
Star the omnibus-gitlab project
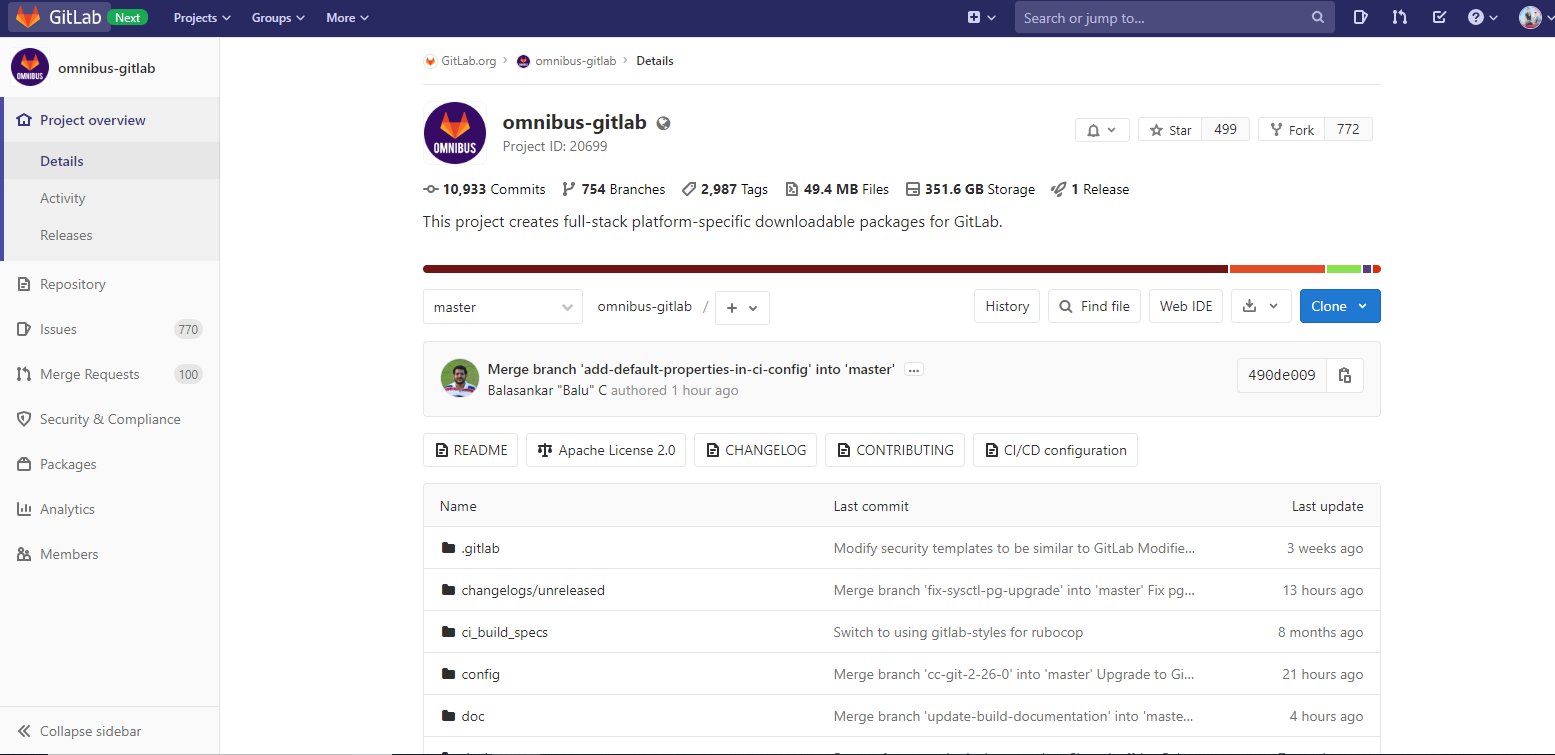pos(1170,130)
